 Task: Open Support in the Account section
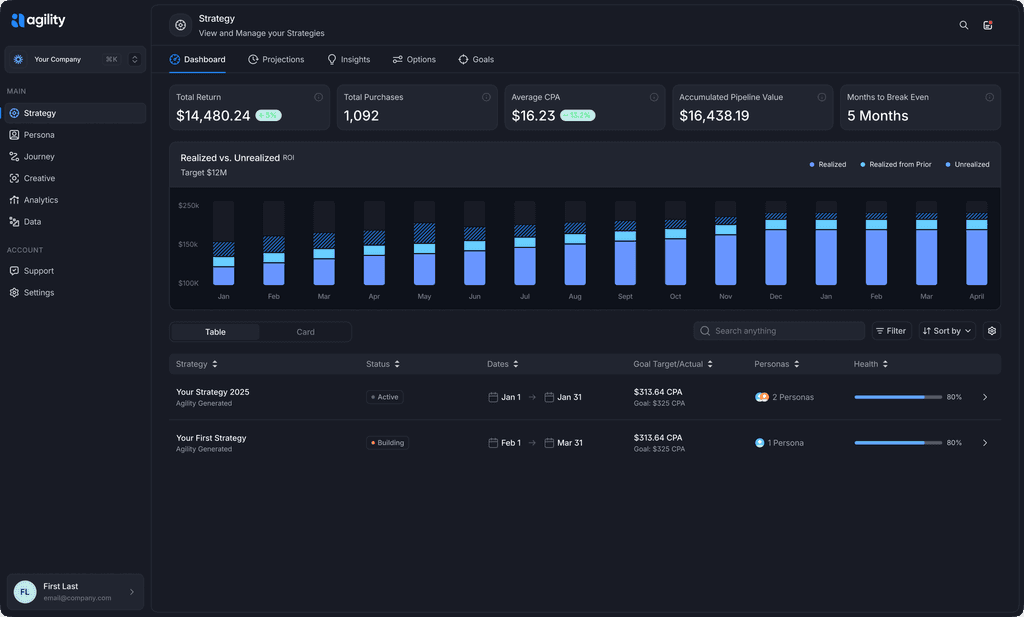point(39,271)
